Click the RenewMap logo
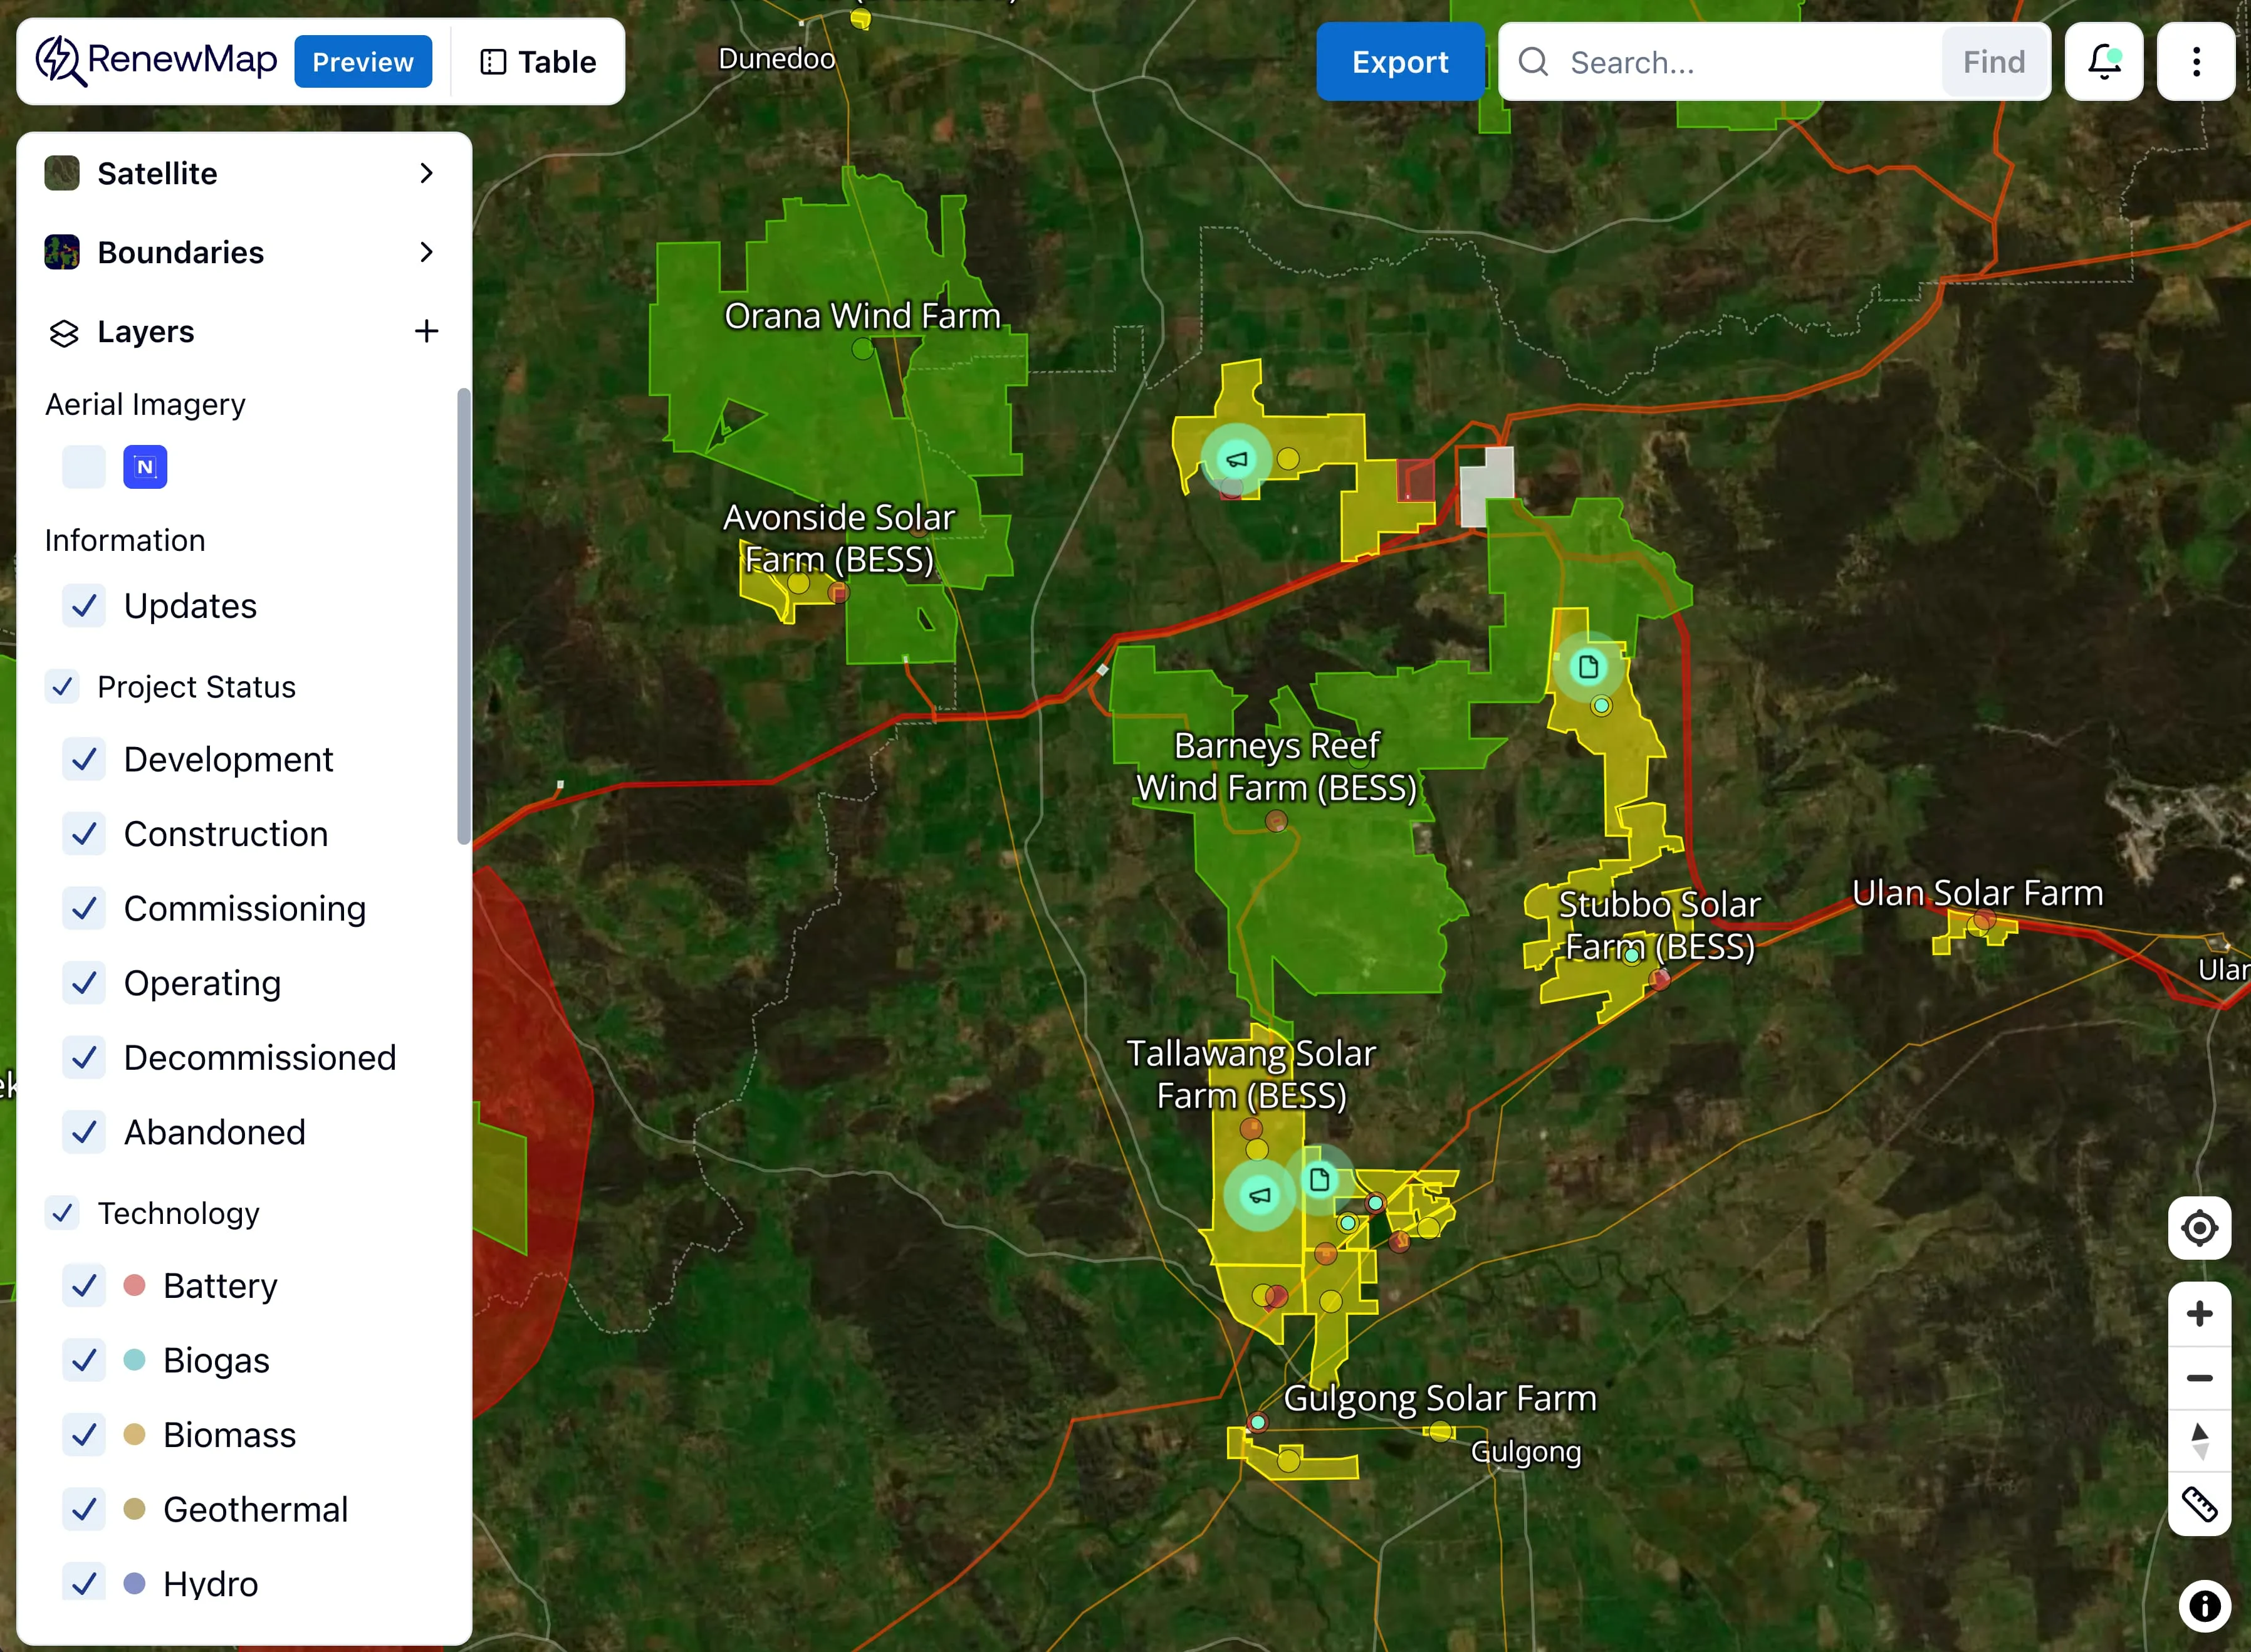 coord(155,60)
